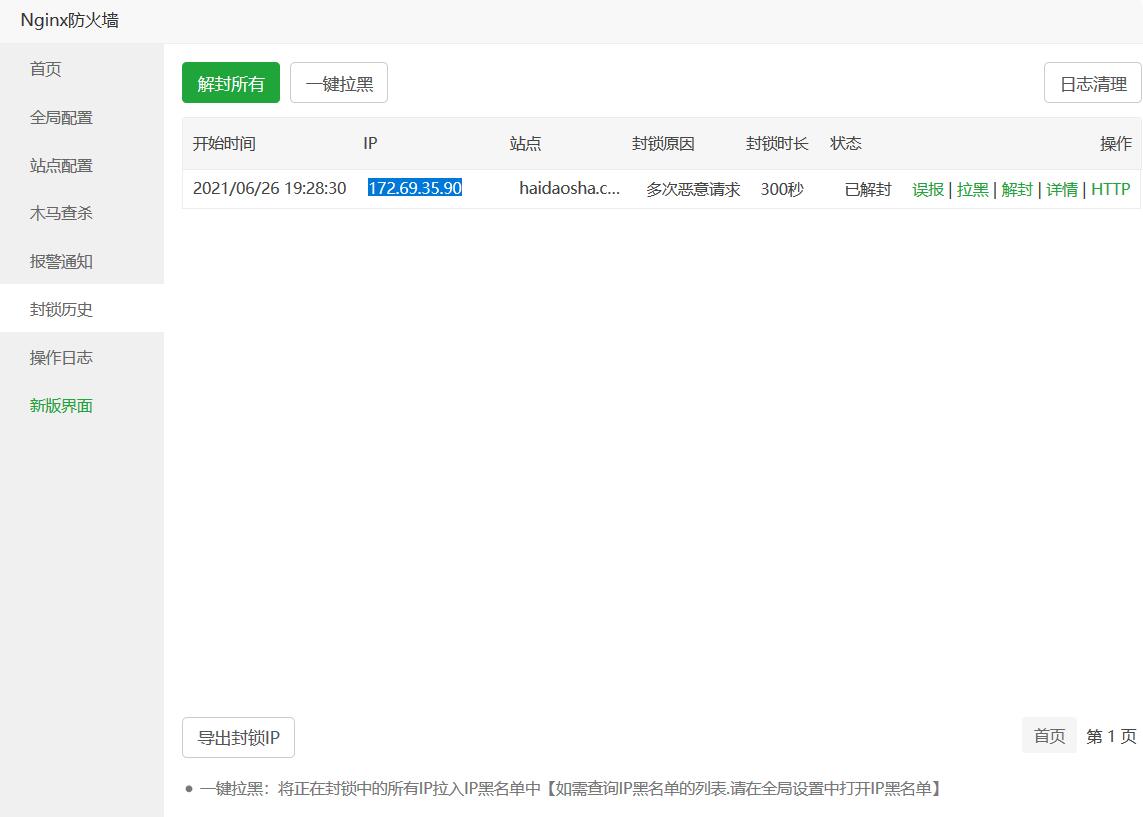Click the green 解封所有 button

pyautogui.click(x=231, y=82)
